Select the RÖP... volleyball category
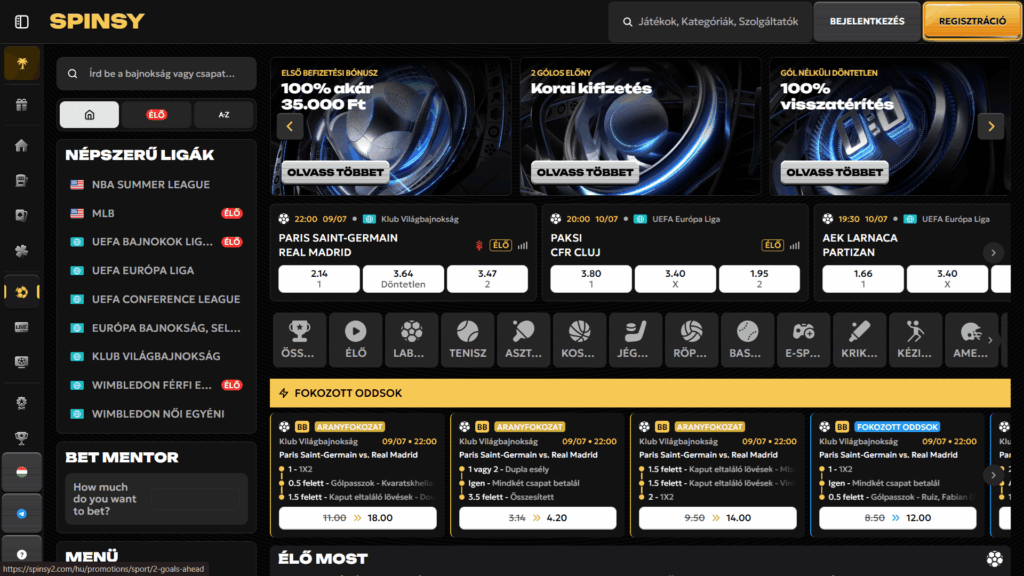 [x=691, y=340]
